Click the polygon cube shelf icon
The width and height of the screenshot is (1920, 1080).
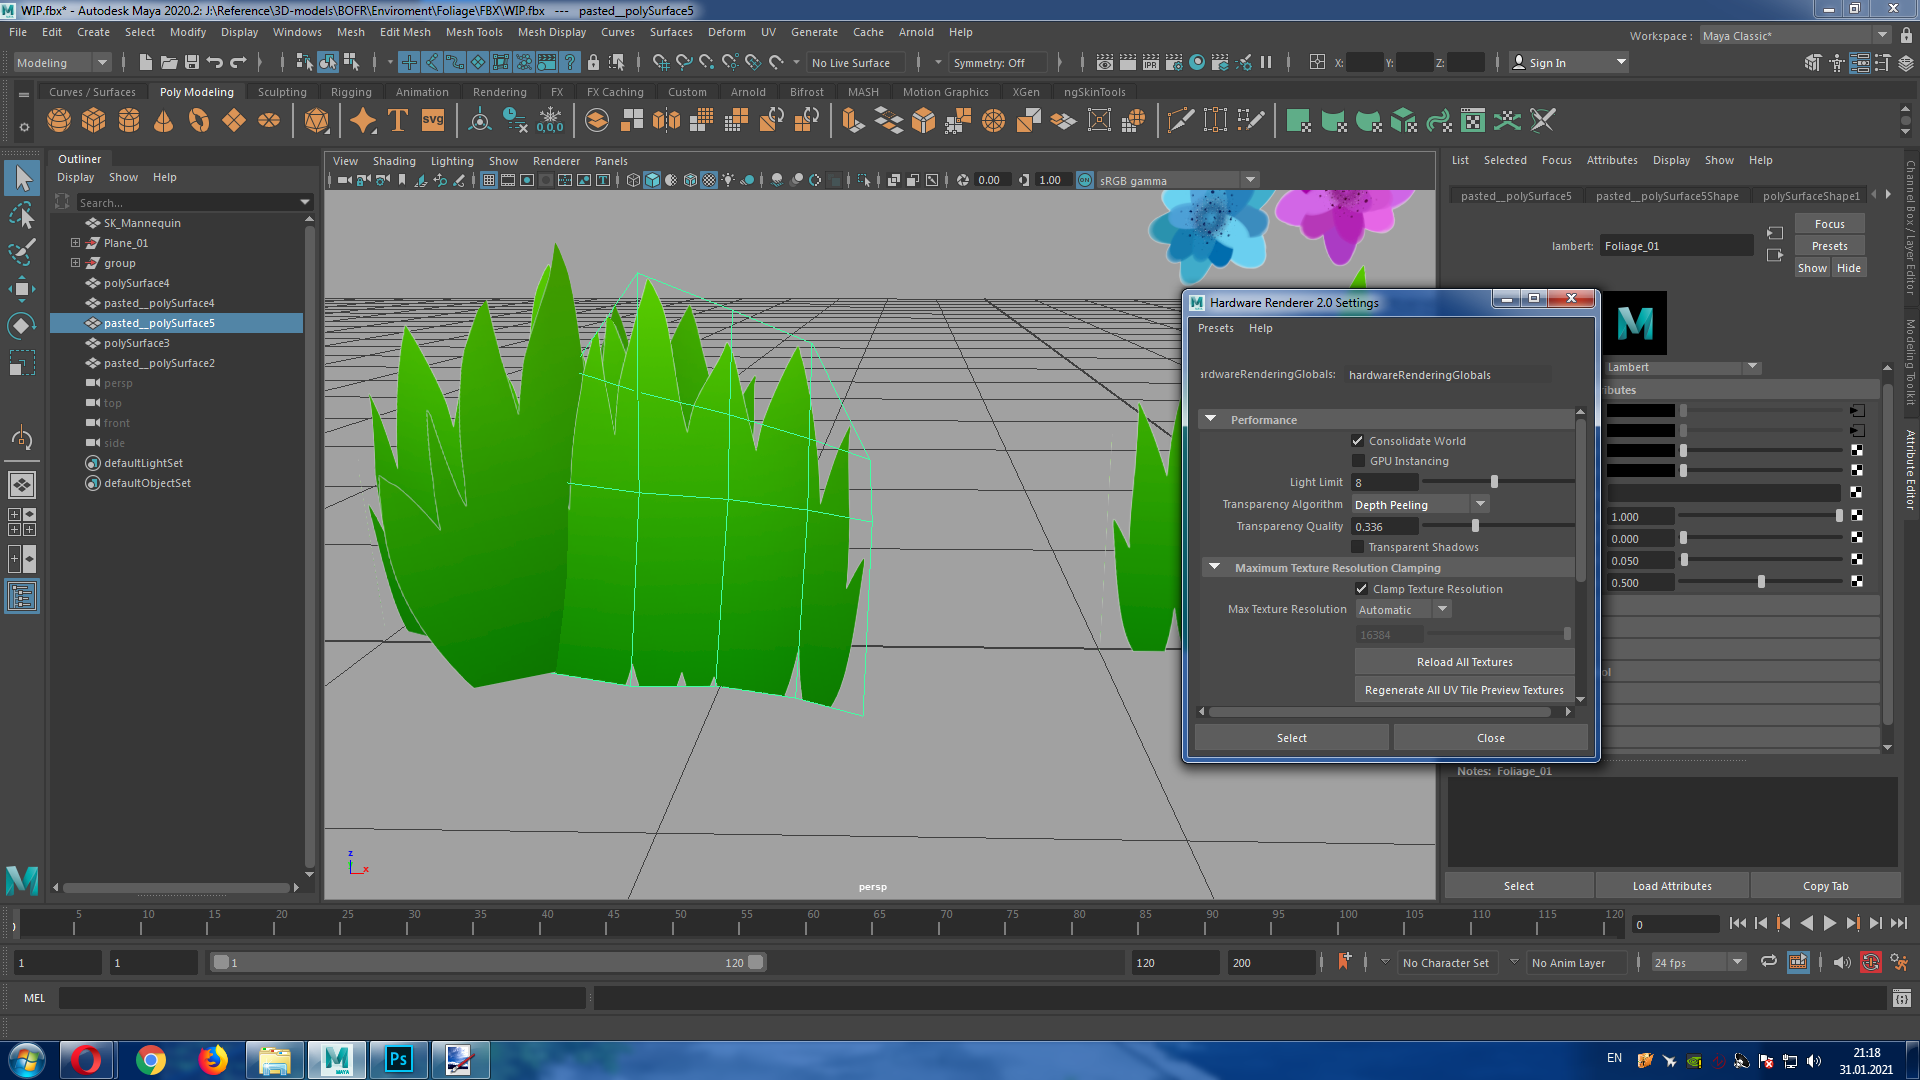click(x=94, y=121)
